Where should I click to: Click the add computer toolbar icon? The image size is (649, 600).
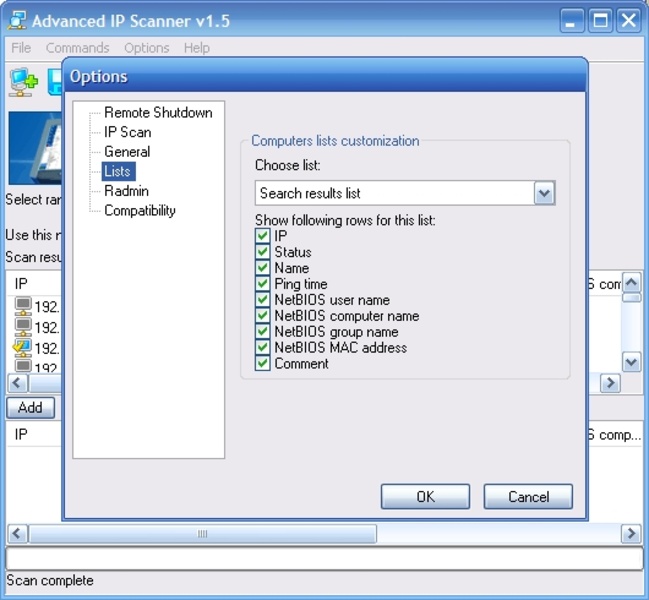click(24, 82)
